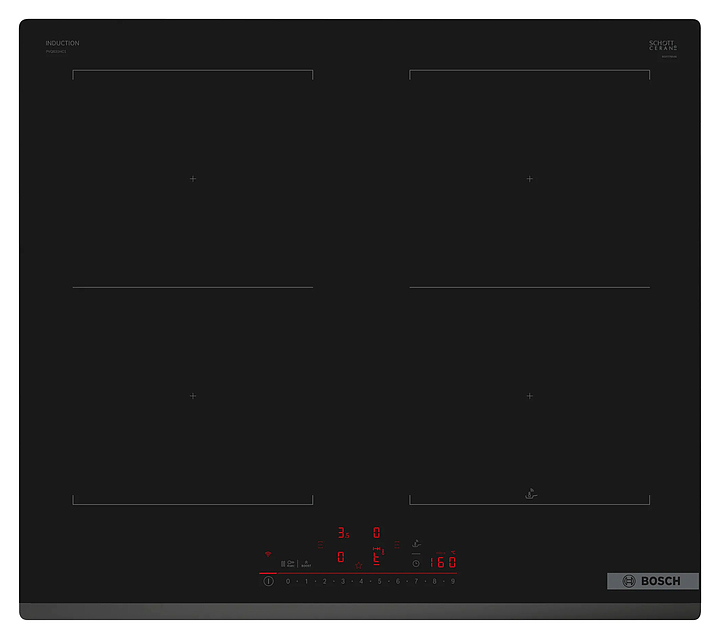Screen dimensions: 720x639
Task: Select the rear-left zone display showing 3
Action: pyautogui.click(x=341, y=533)
